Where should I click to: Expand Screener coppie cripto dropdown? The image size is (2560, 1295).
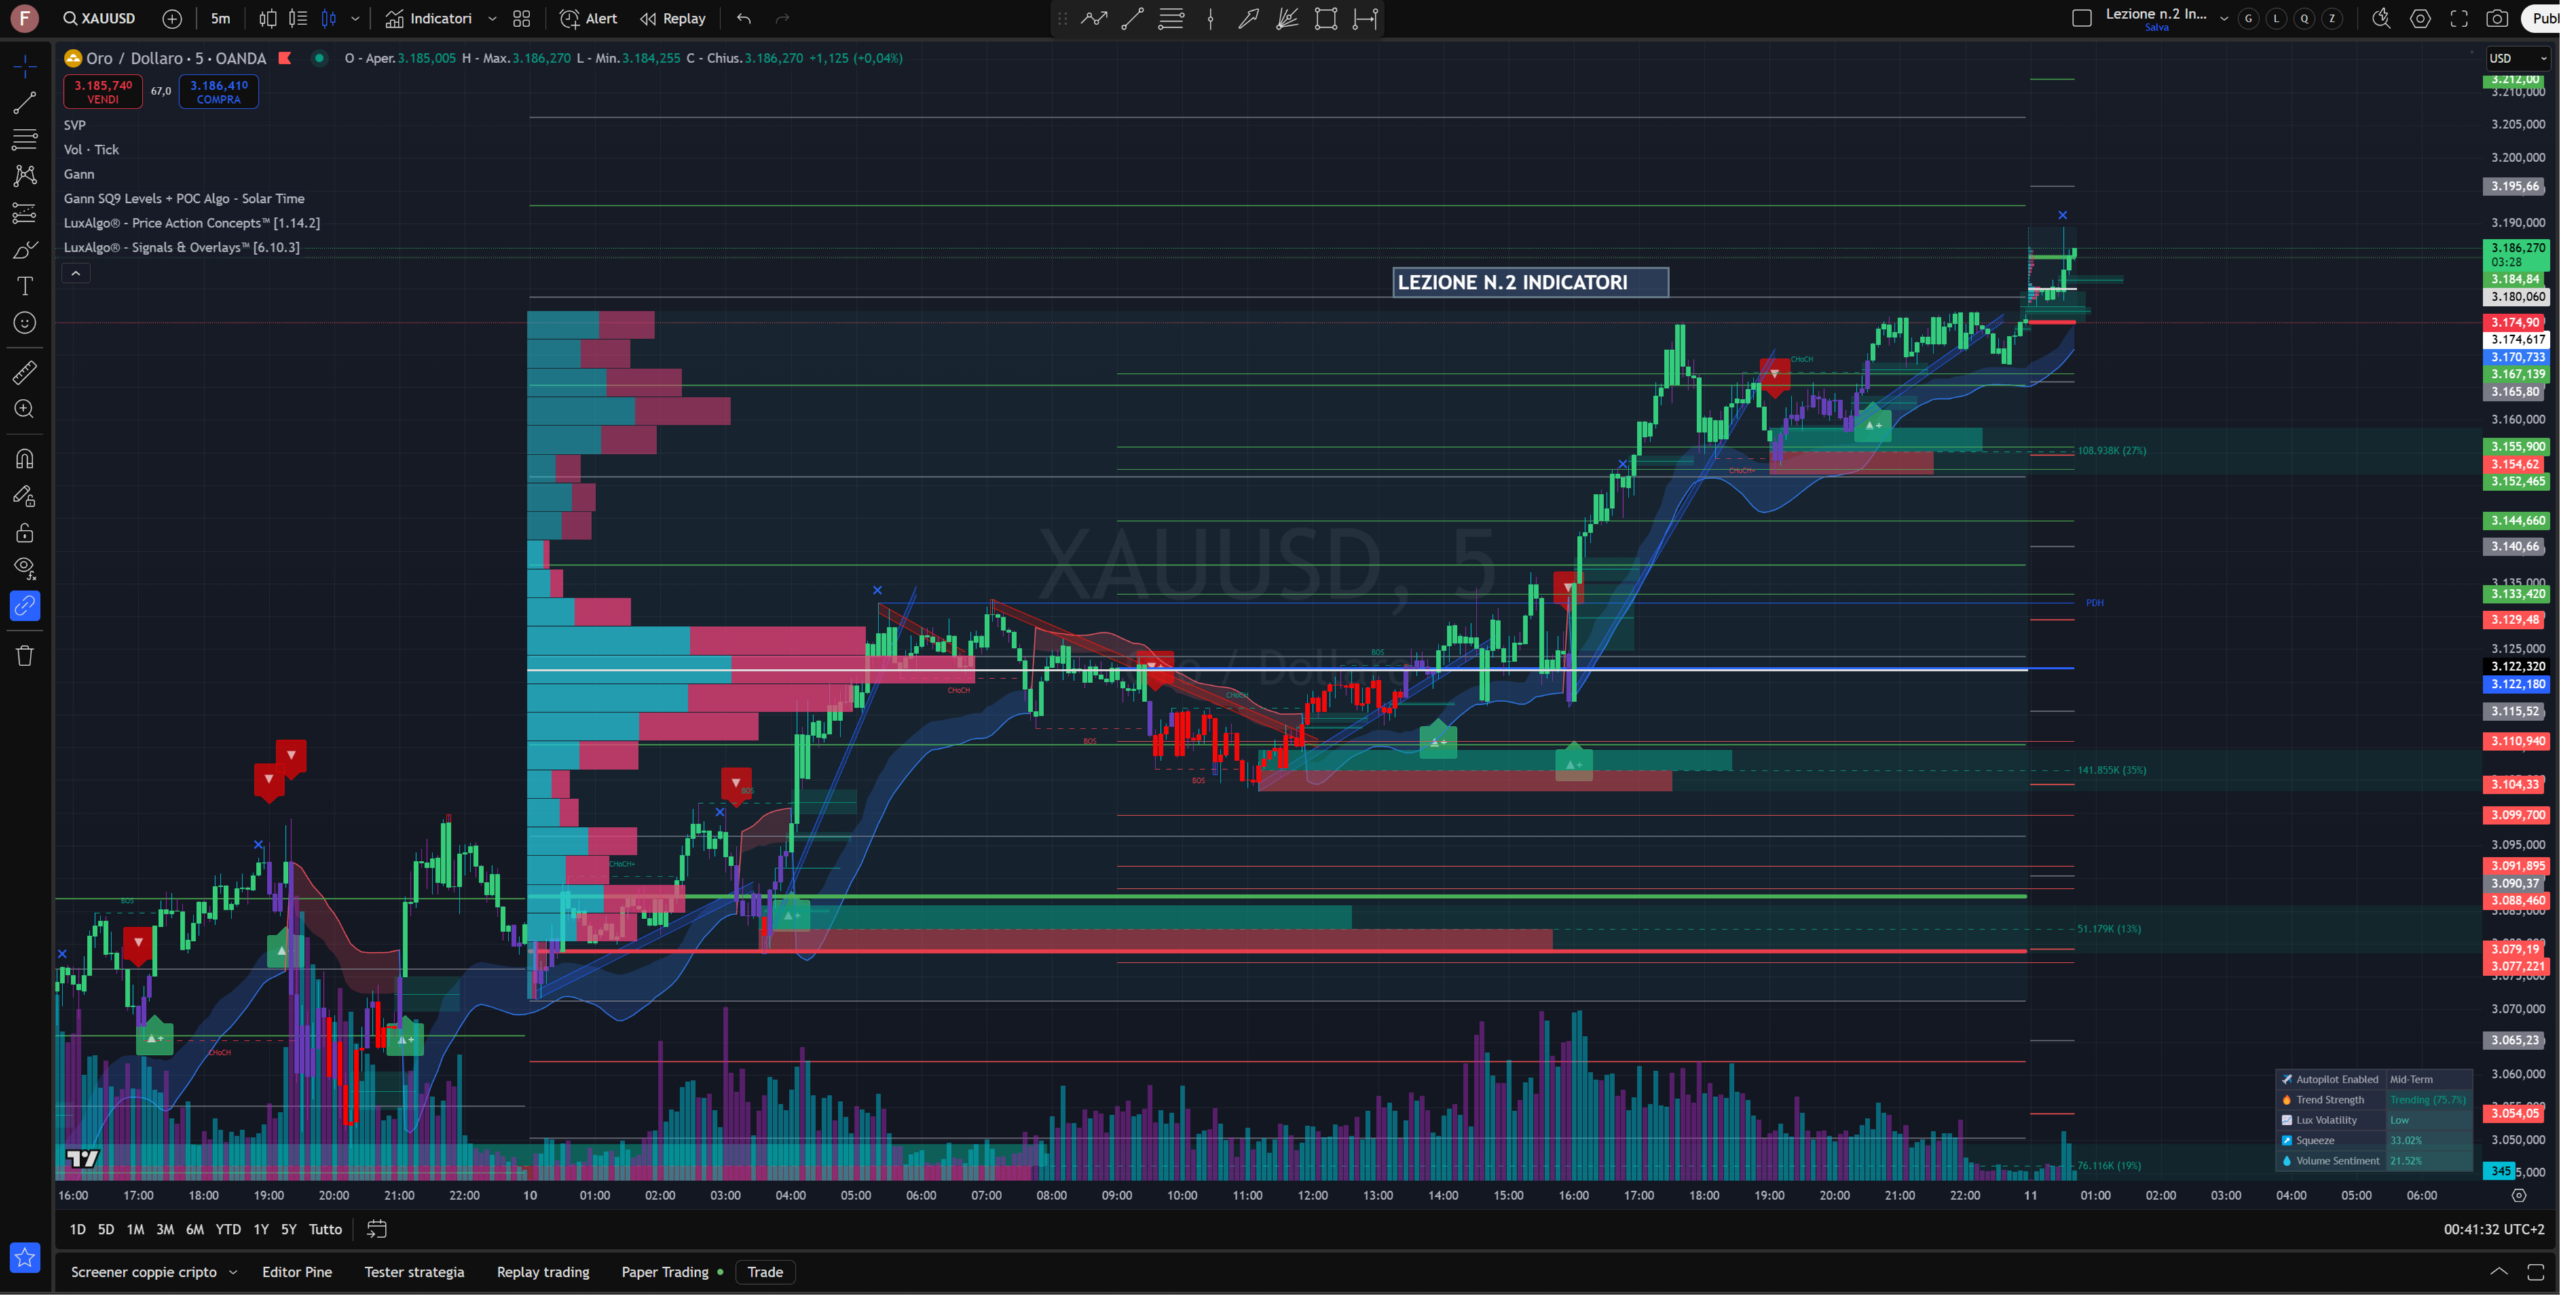point(233,1272)
